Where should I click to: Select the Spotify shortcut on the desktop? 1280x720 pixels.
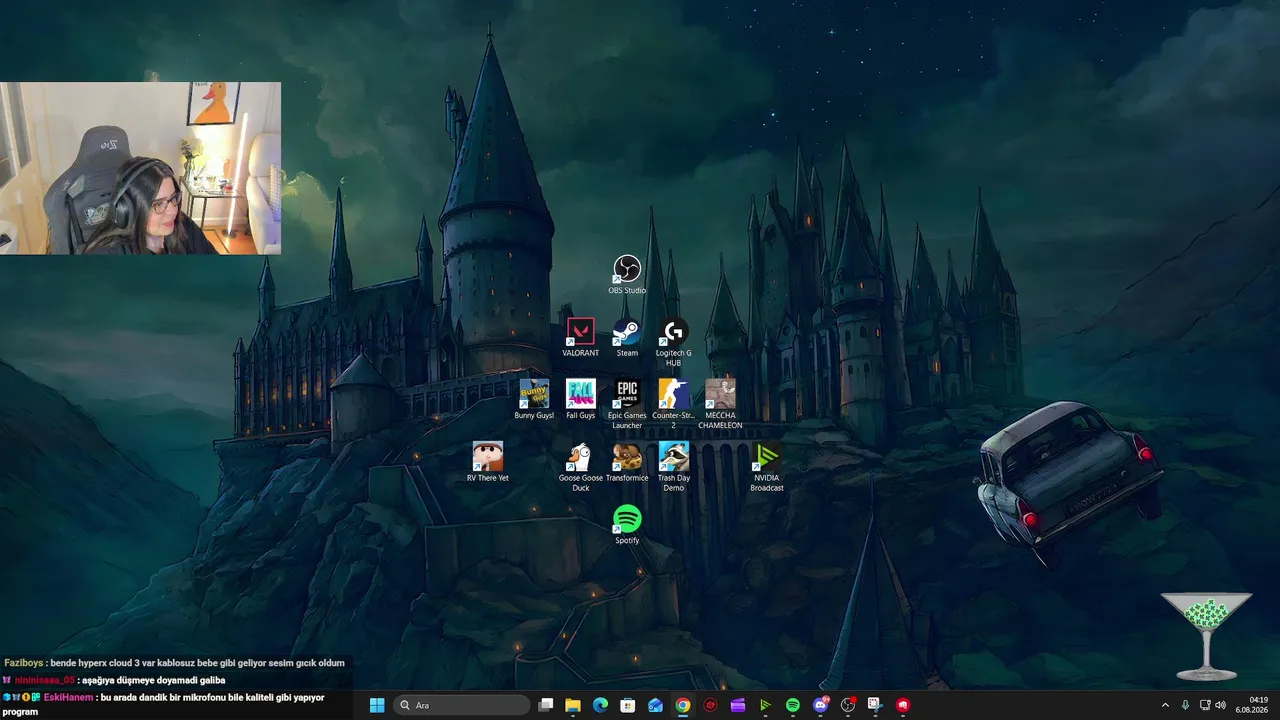(x=627, y=524)
